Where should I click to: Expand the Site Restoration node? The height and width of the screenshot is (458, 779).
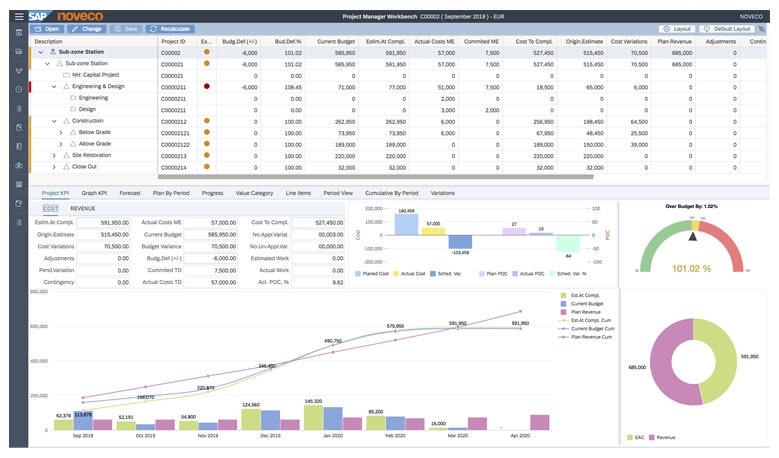click(x=54, y=155)
